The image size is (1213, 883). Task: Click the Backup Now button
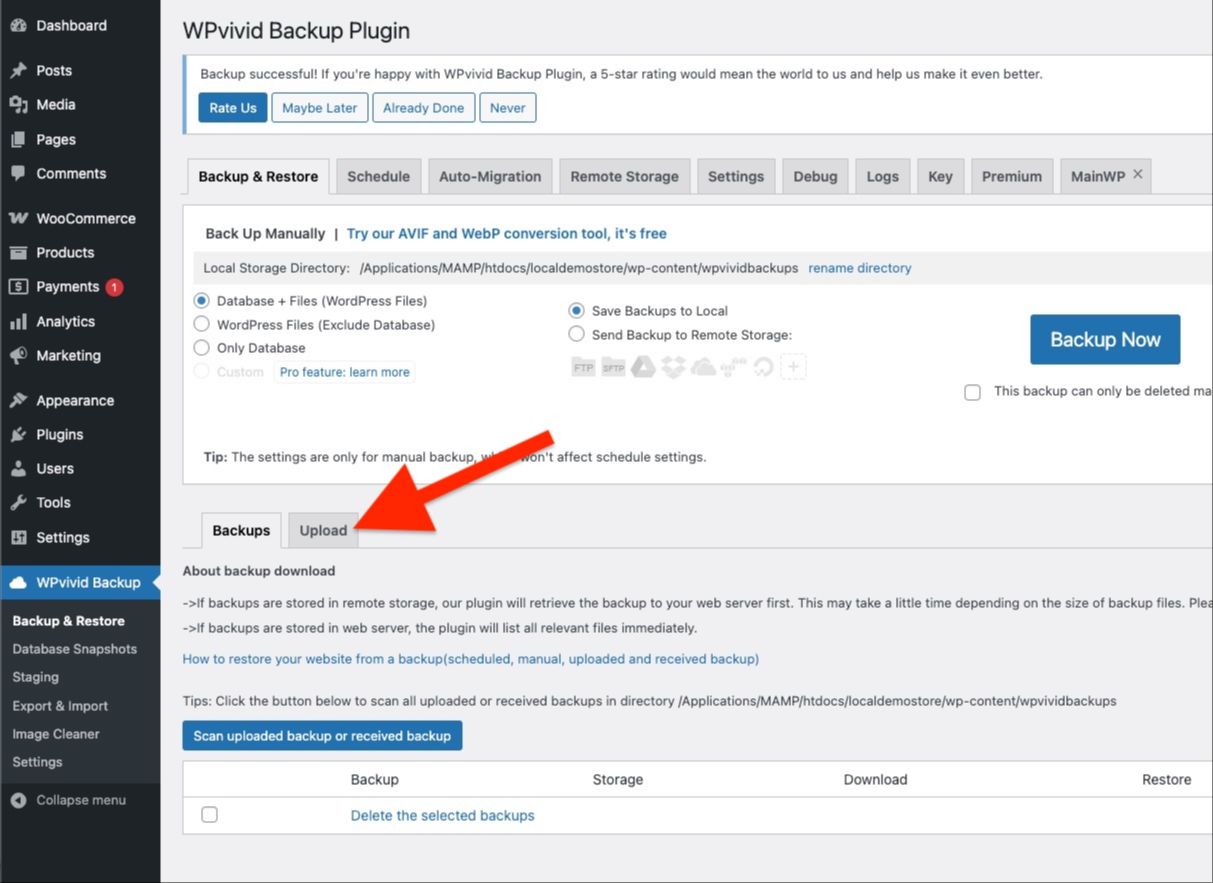click(1105, 339)
